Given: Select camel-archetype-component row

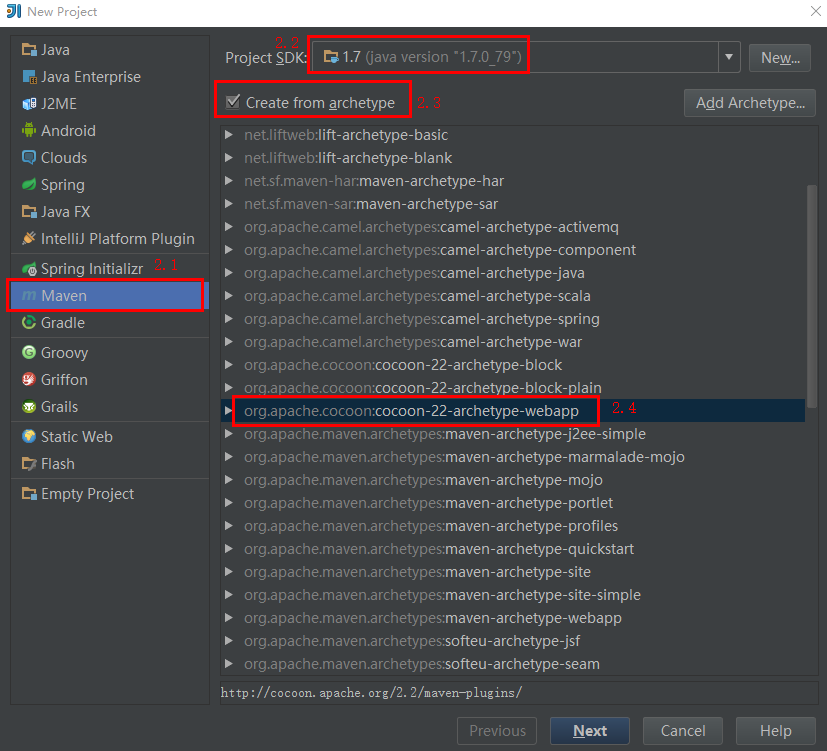Looking at the screenshot, I should coord(513,250).
